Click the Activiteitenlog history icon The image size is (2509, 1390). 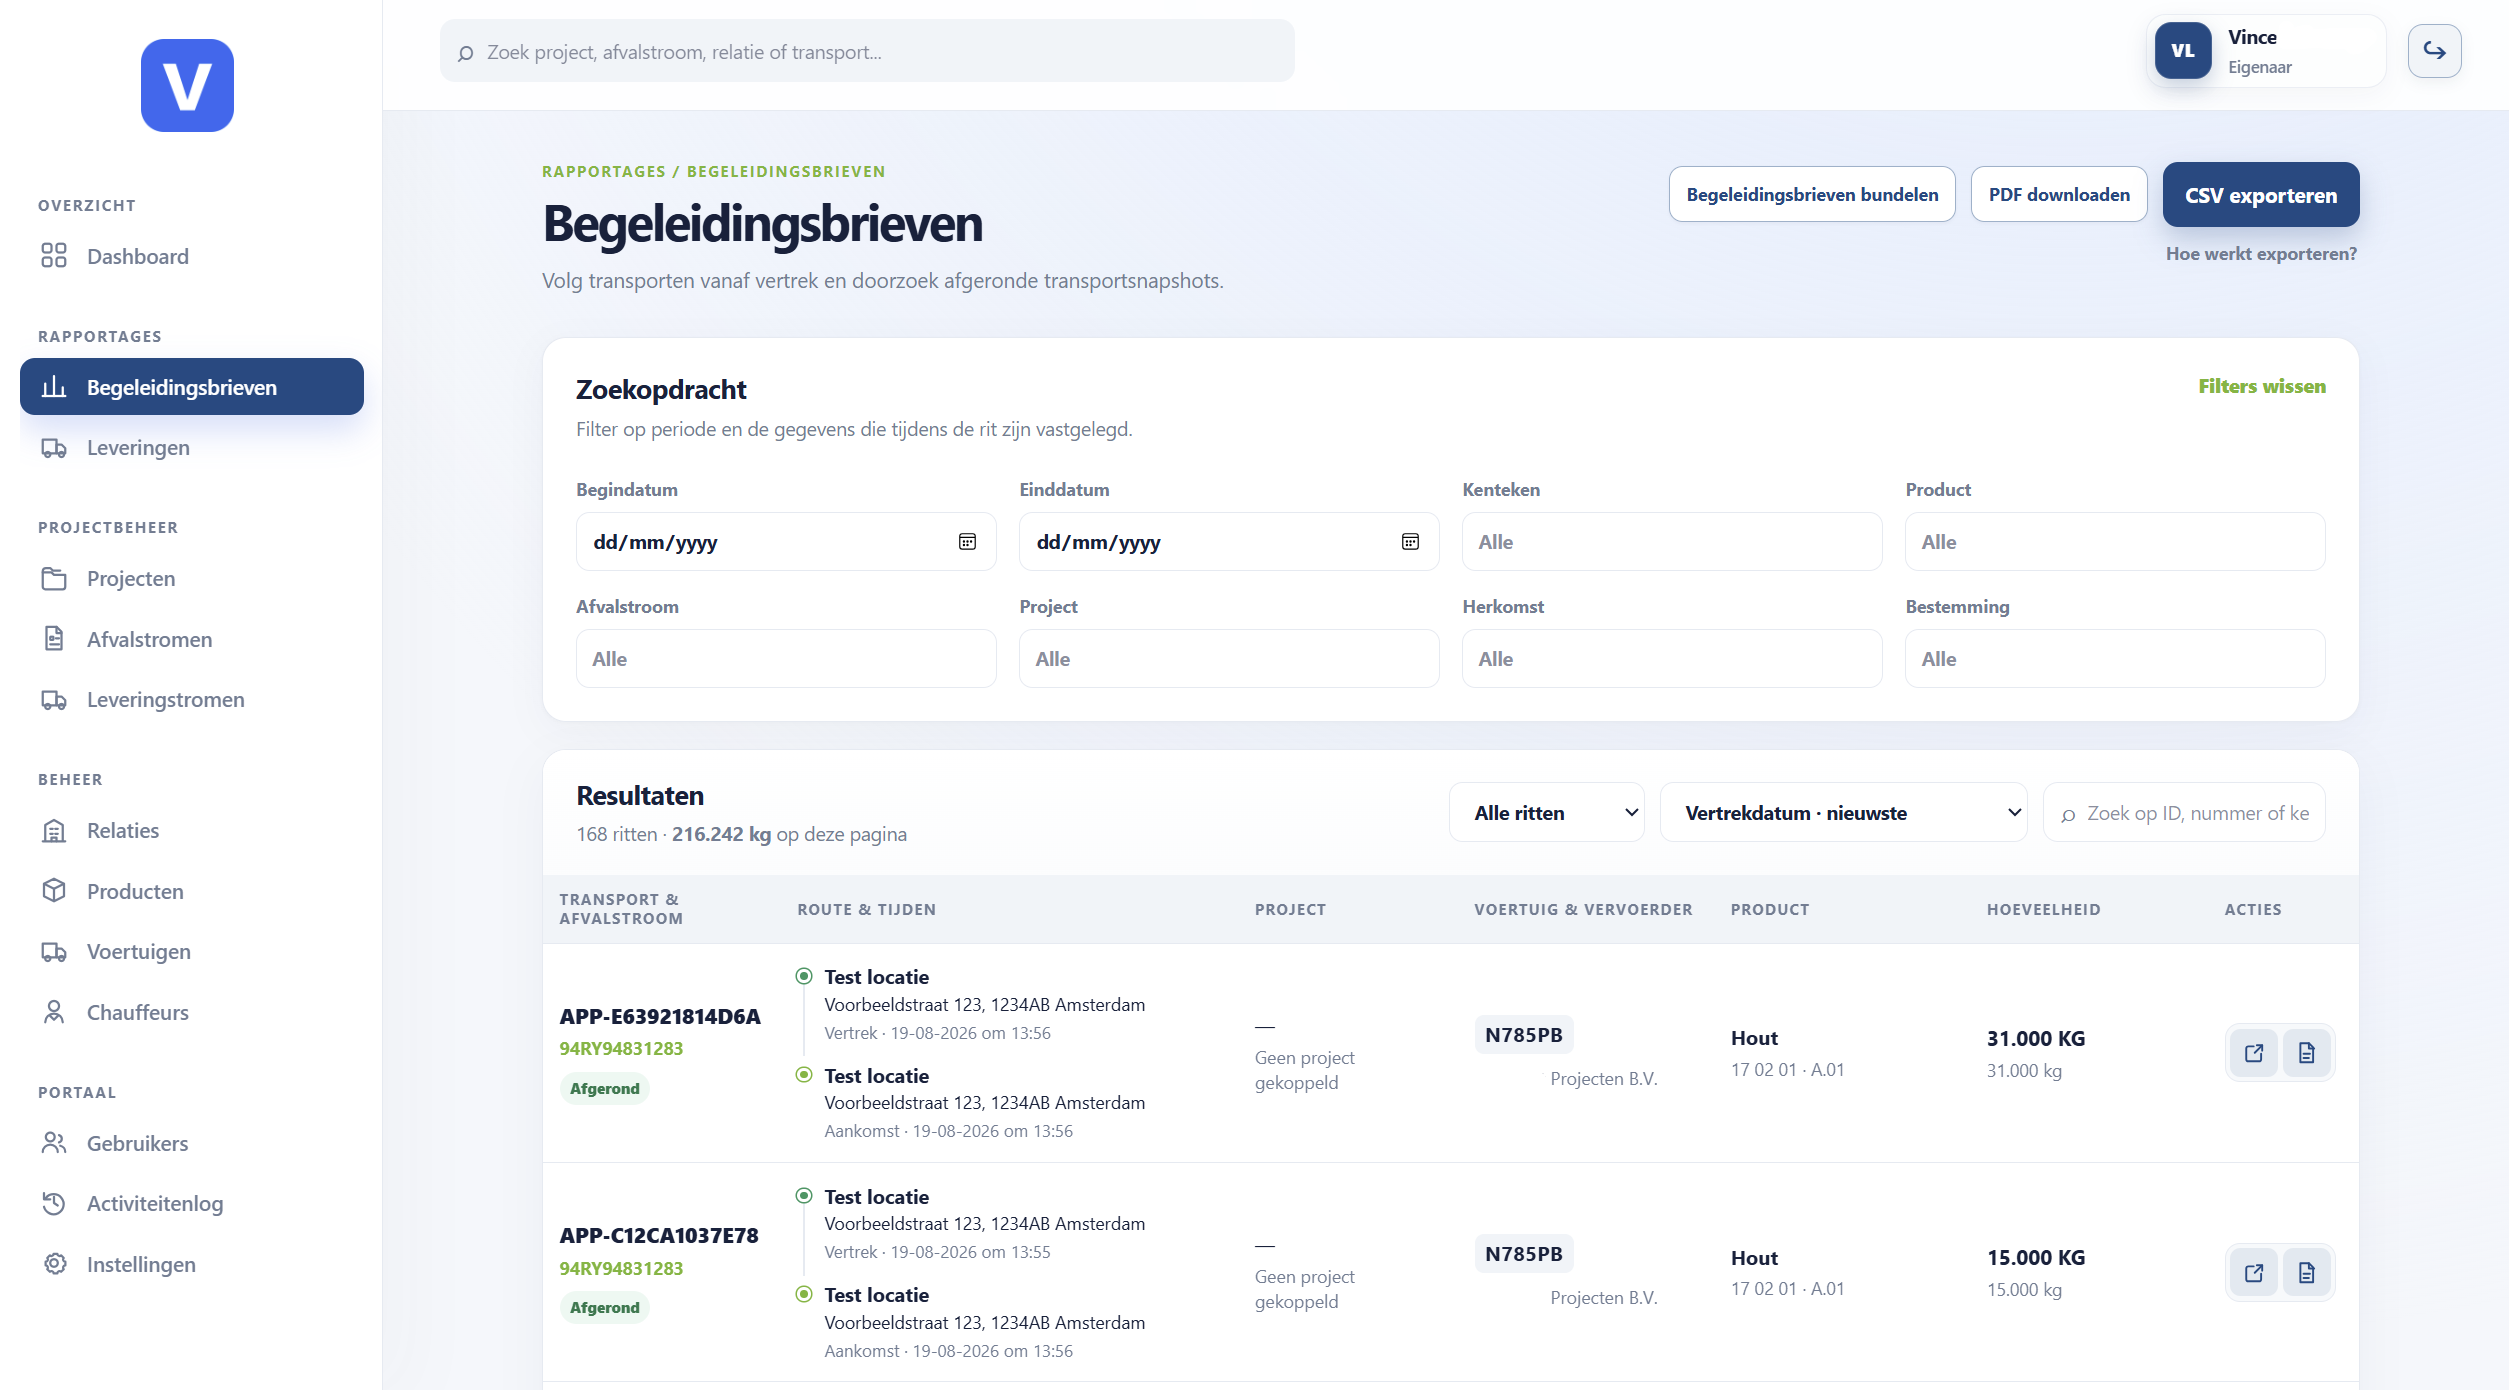point(54,1204)
